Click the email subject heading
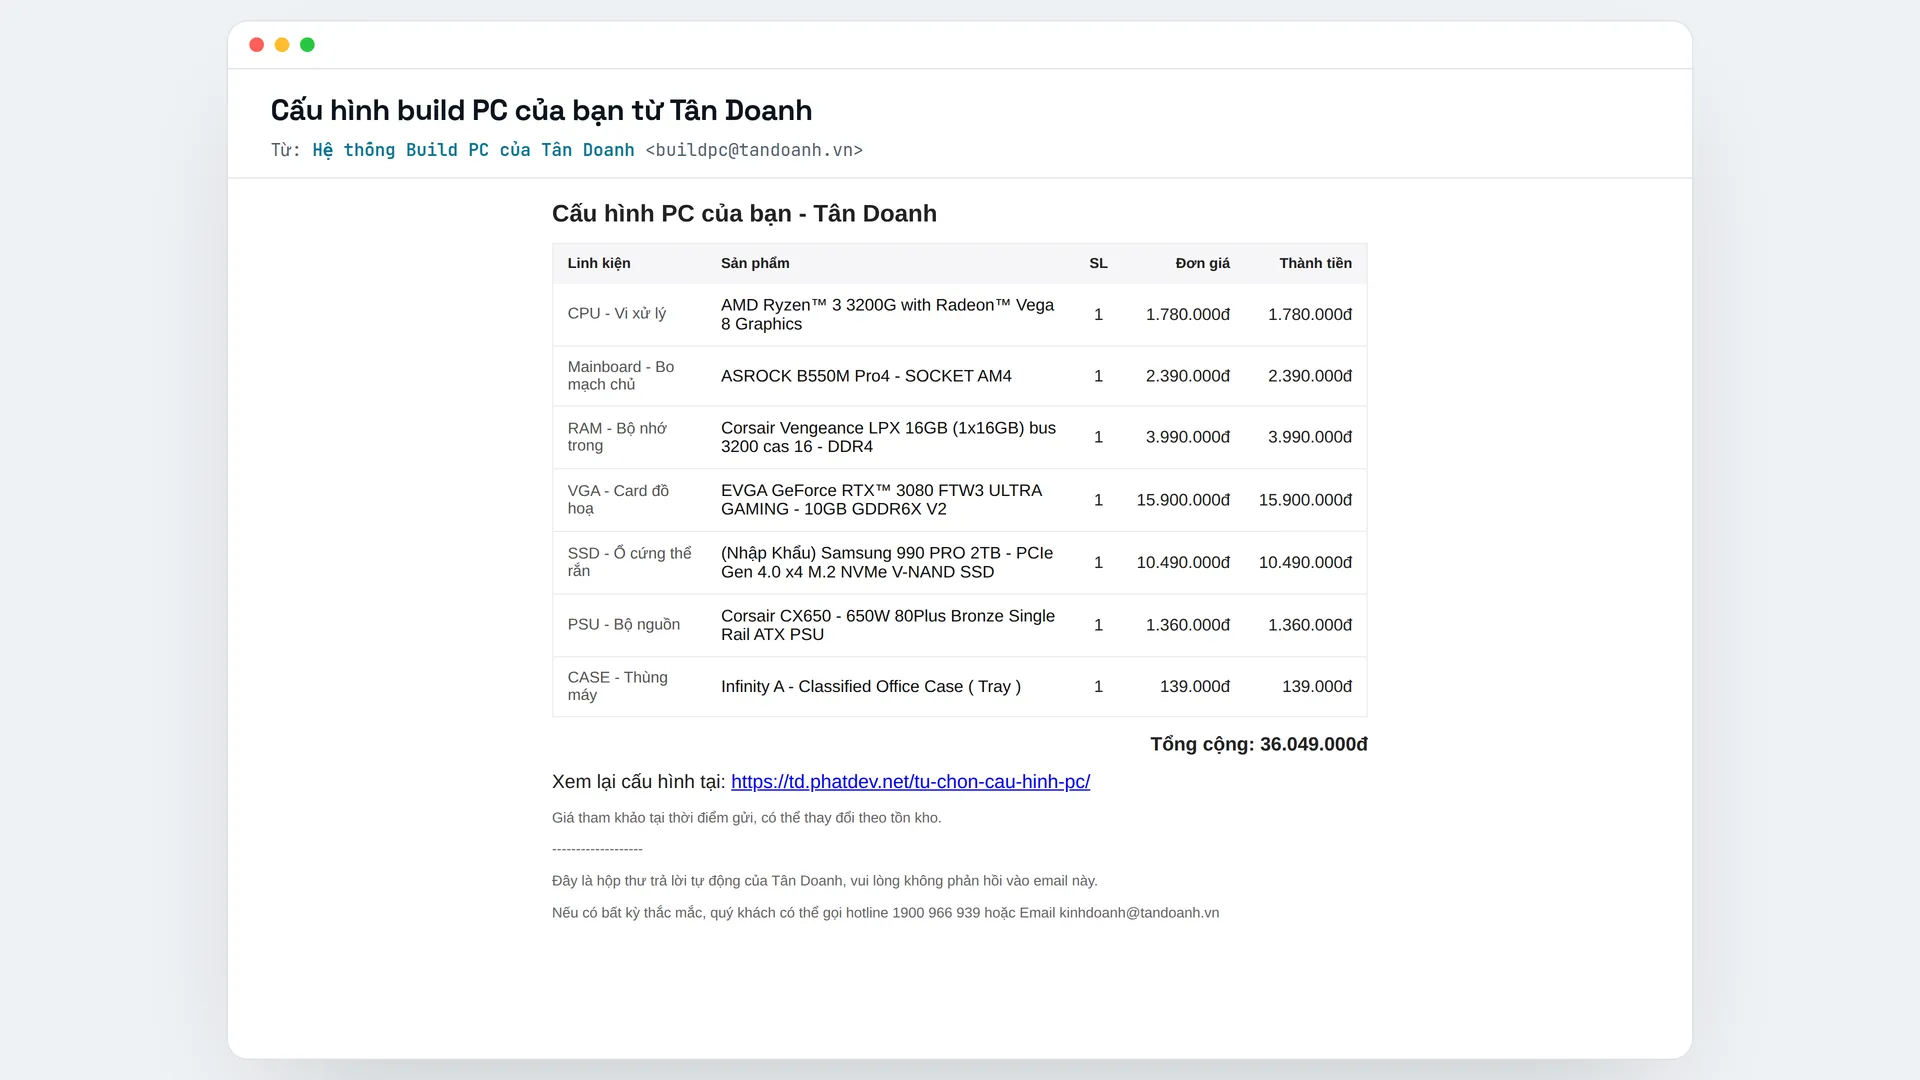Viewport: 1920px width, 1080px height. 541,110
